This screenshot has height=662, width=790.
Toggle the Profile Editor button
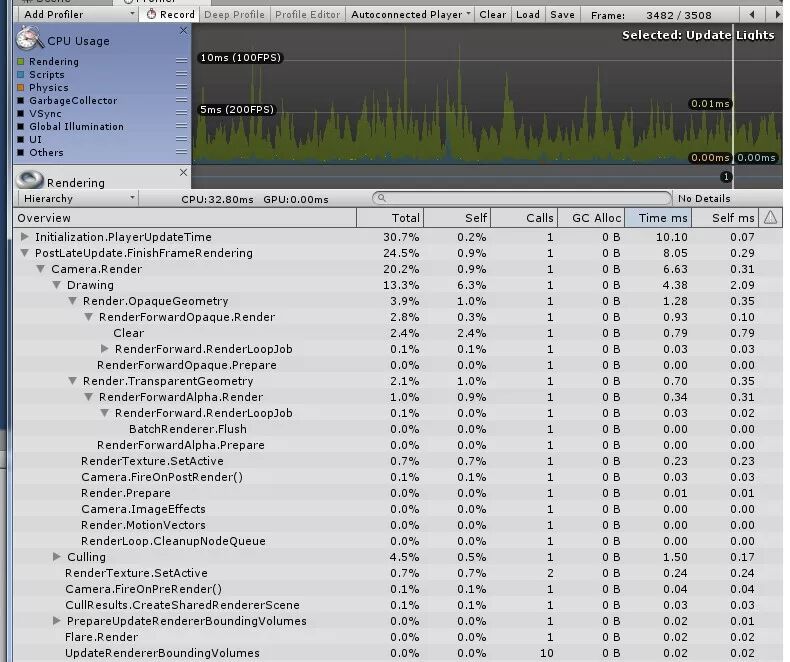[307, 15]
